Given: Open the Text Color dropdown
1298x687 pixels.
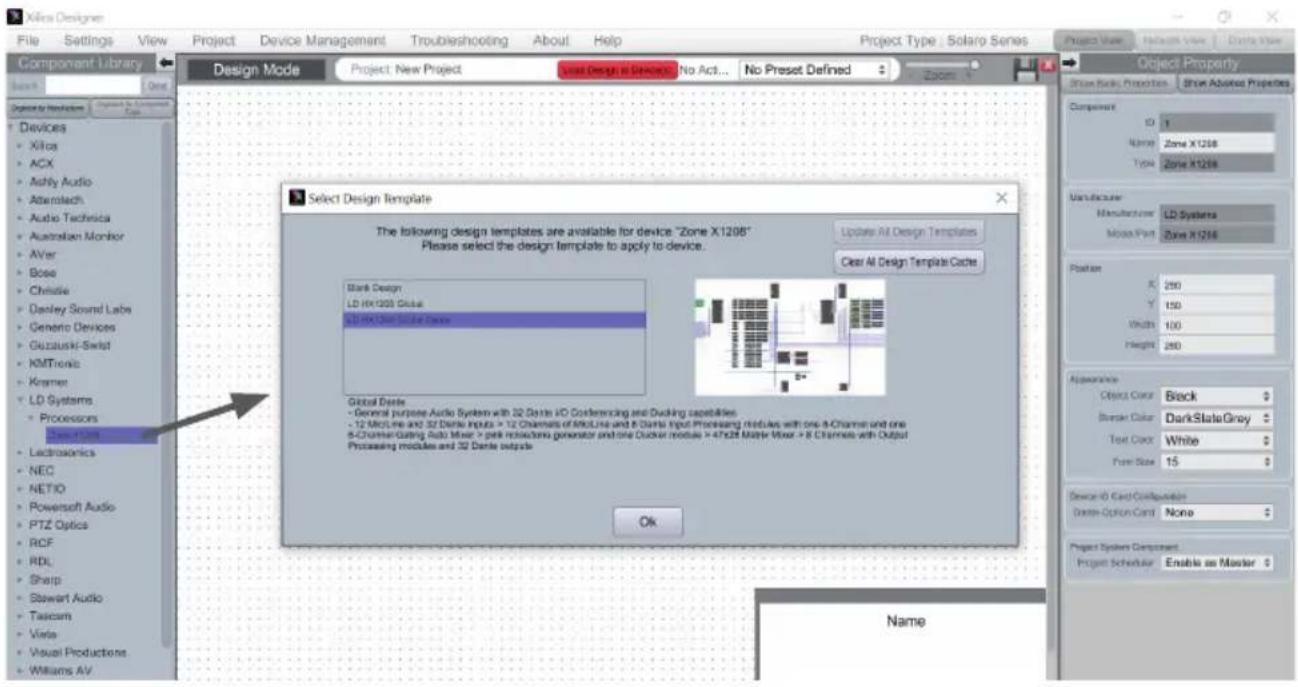Looking at the screenshot, I should pyautogui.click(x=1217, y=438).
